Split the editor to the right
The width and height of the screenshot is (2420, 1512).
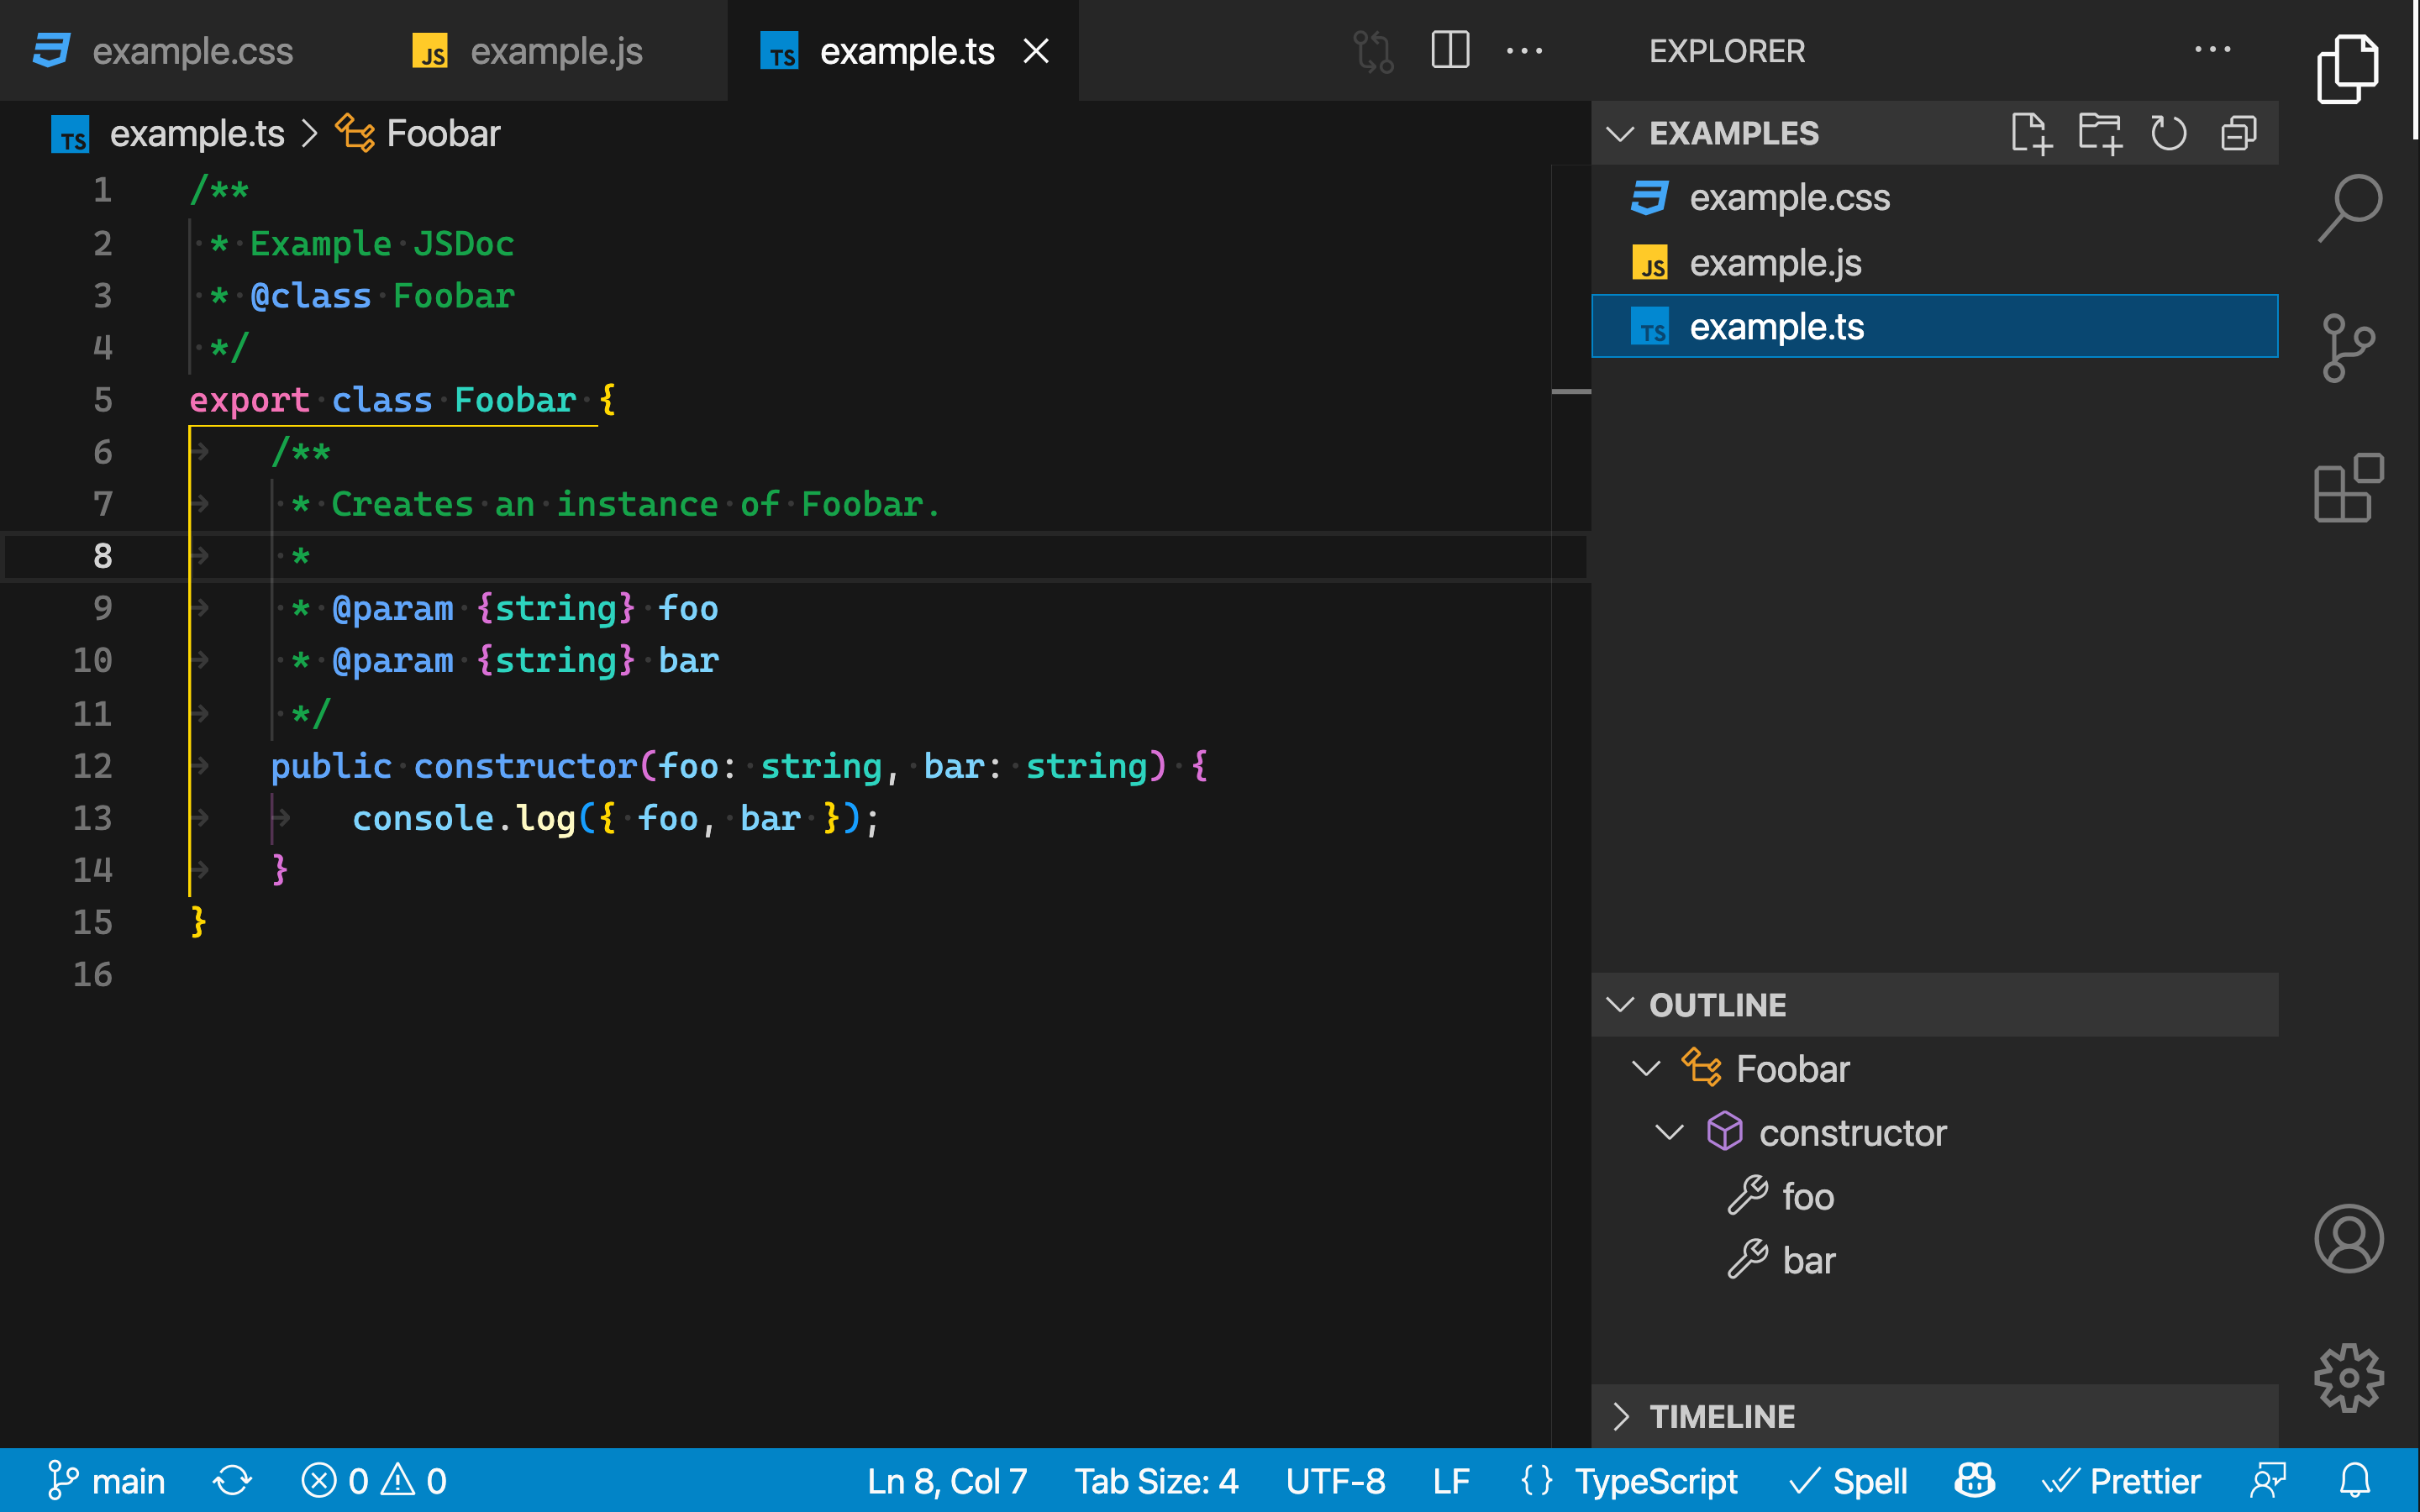pyautogui.click(x=1450, y=50)
